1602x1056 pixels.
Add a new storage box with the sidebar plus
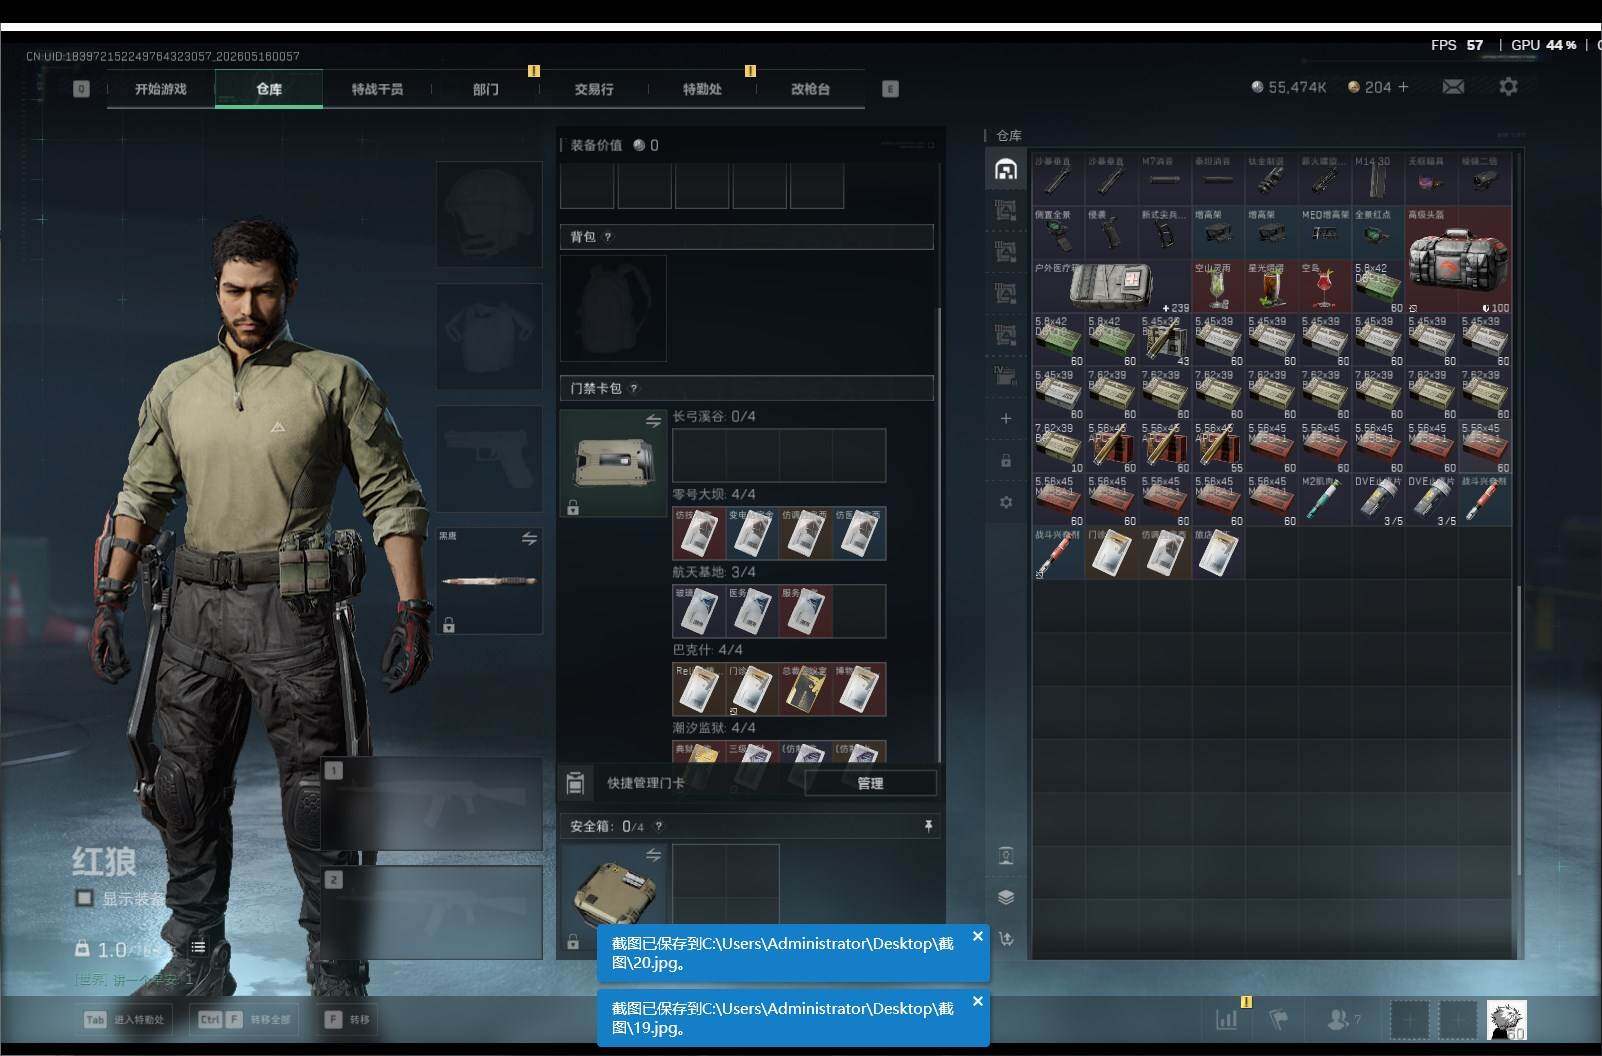(x=1006, y=418)
